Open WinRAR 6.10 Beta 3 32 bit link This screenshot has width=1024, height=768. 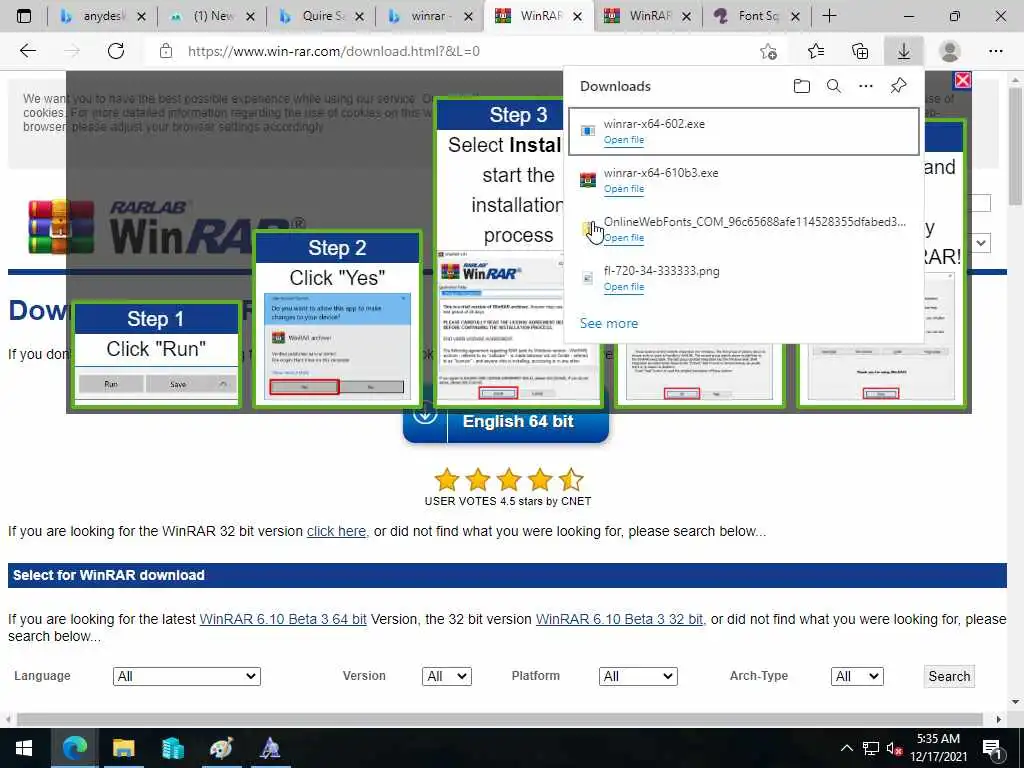coord(619,618)
